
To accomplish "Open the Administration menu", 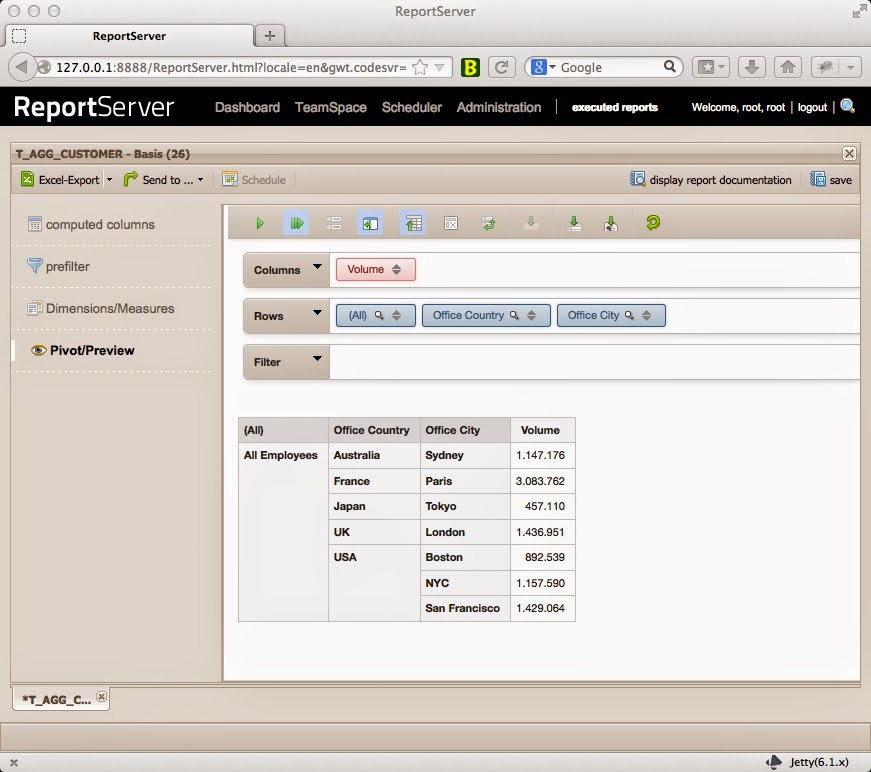I will (x=499, y=107).
